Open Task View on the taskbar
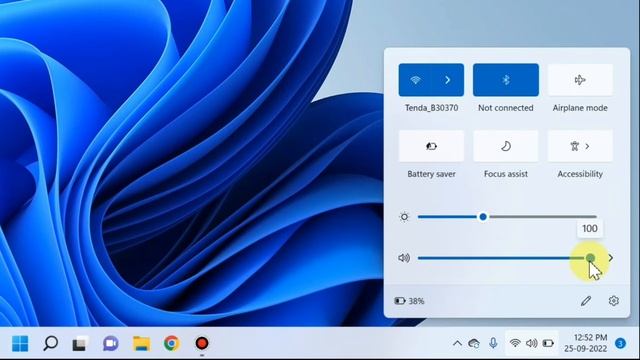 [x=80, y=343]
